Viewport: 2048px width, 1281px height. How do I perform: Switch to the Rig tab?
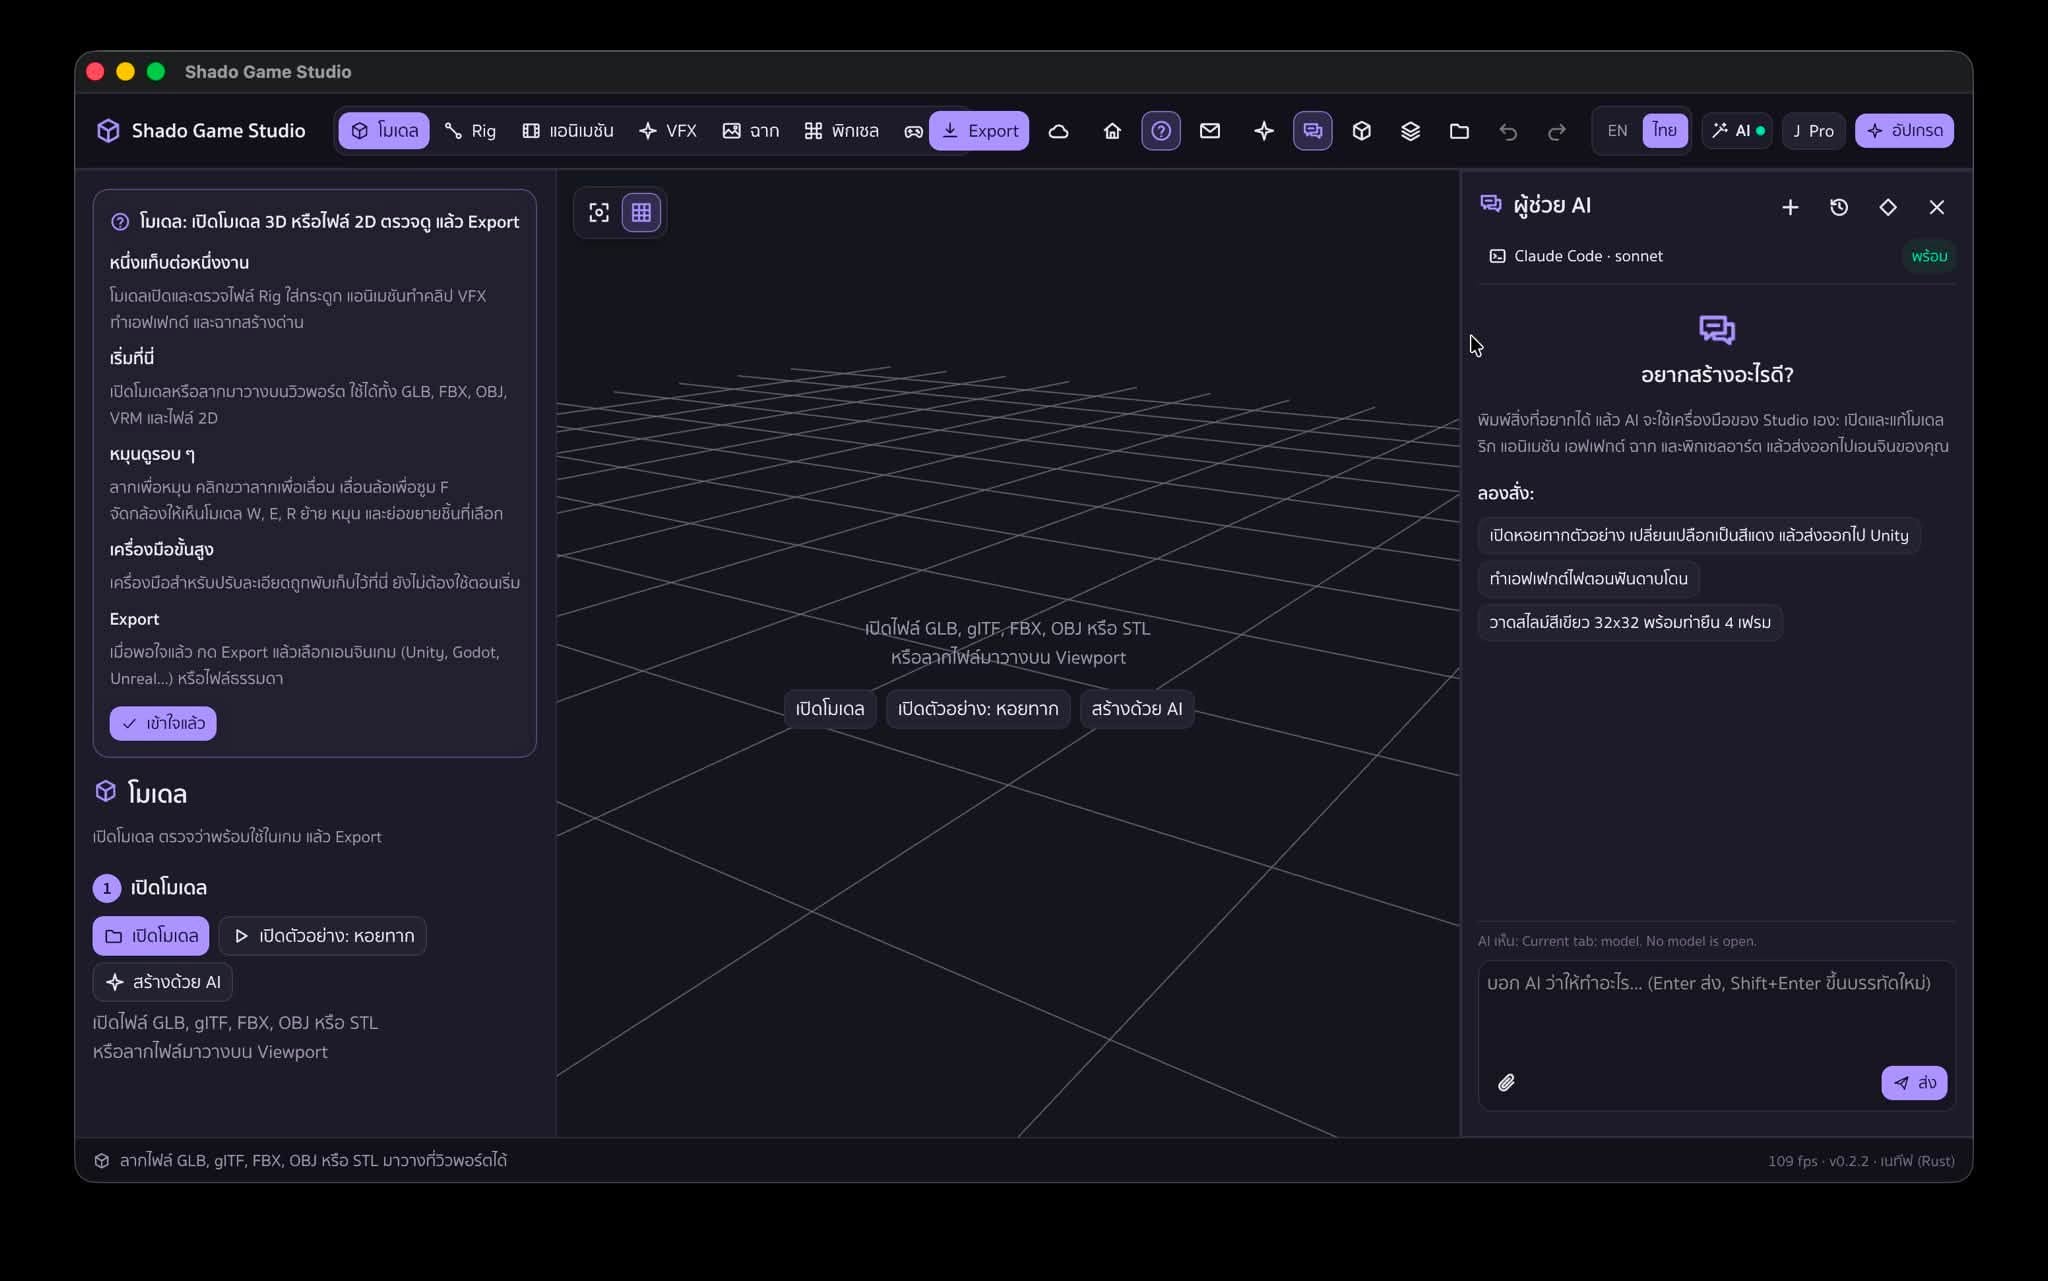tap(470, 131)
